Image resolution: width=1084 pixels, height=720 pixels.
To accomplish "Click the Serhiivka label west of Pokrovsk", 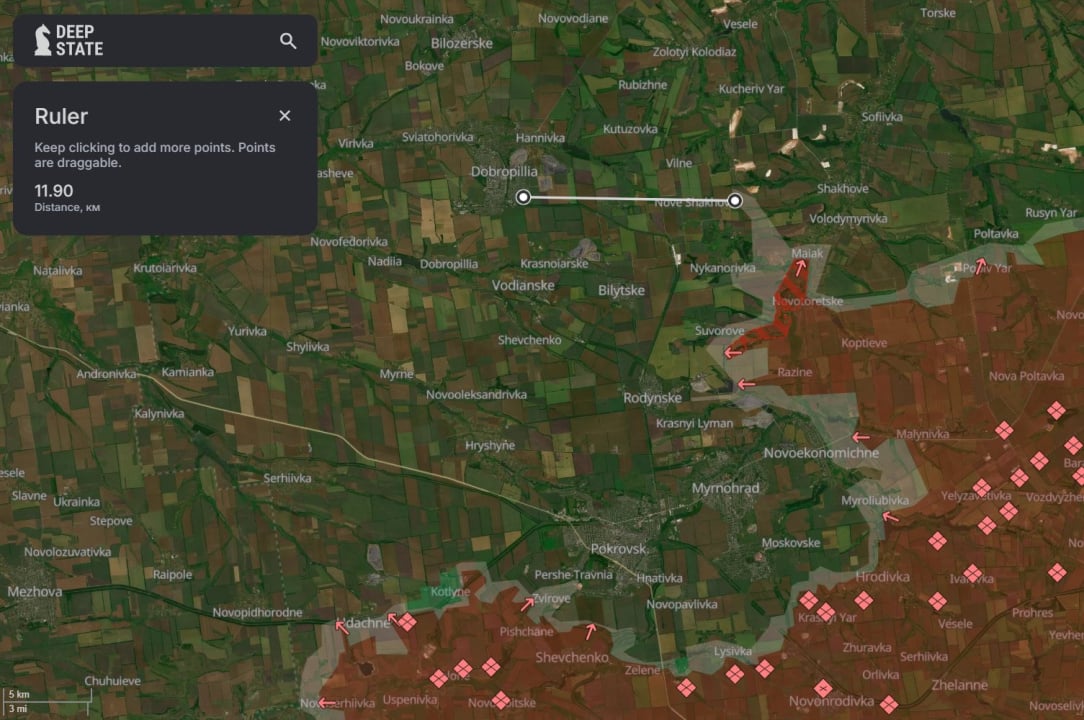I will tap(287, 478).
